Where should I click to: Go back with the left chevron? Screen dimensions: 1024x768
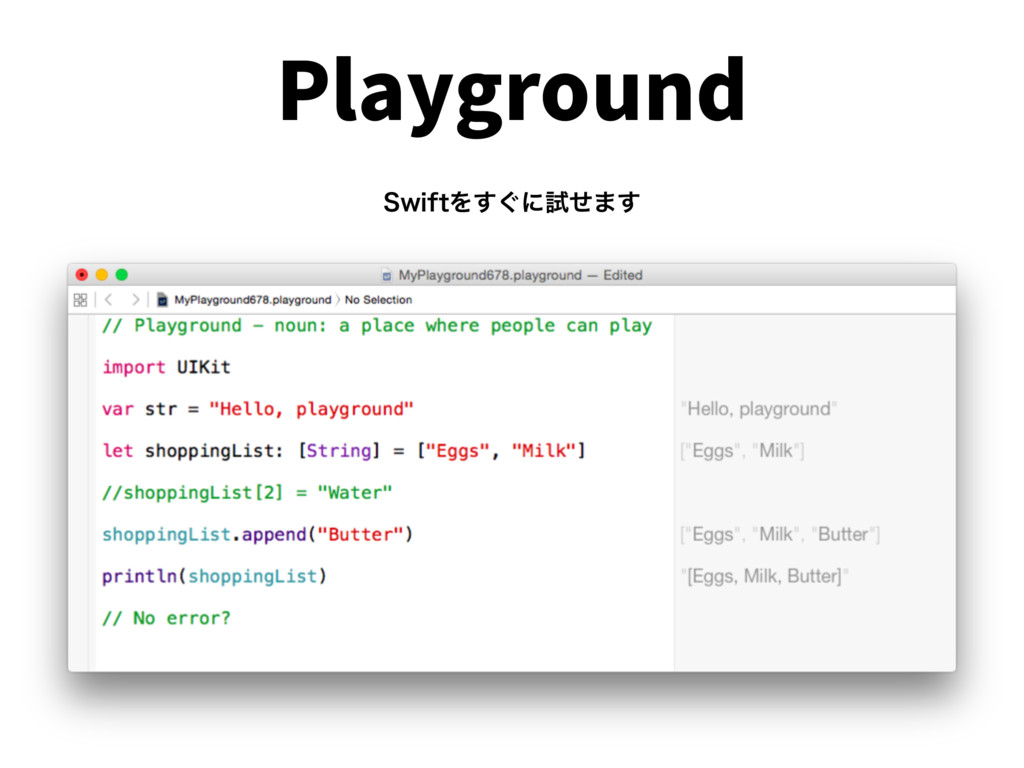click(x=108, y=300)
